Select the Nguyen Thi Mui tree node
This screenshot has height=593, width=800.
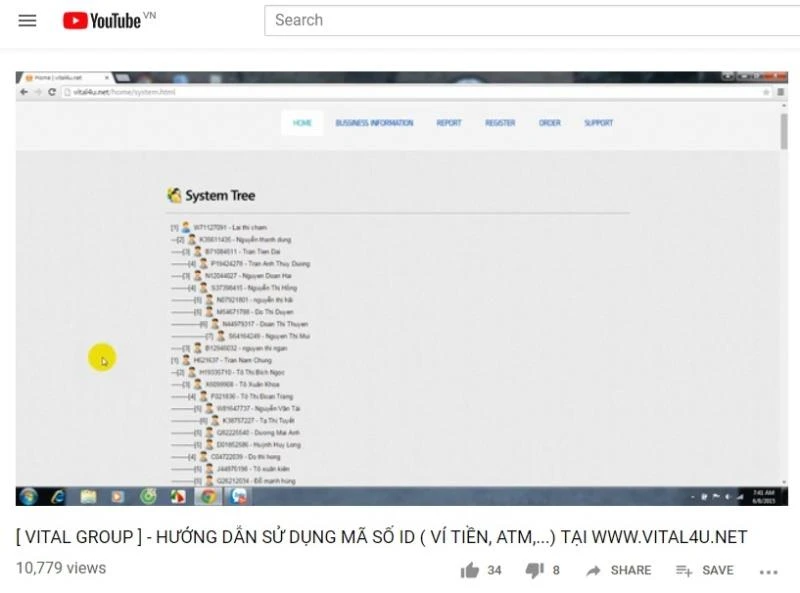pos(269,336)
